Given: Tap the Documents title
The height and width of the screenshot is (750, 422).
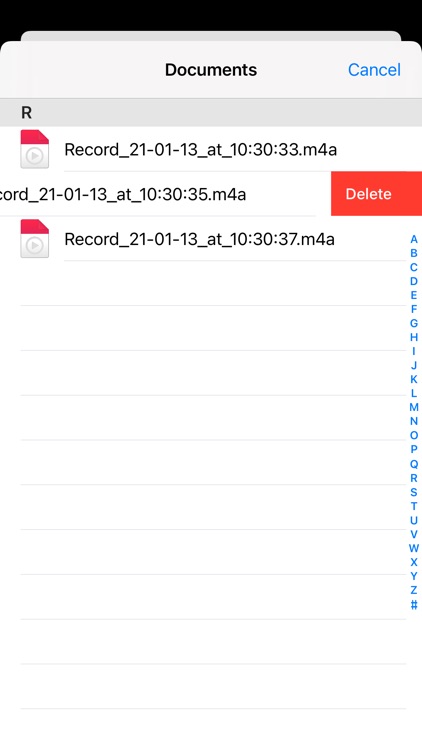Looking at the screenshot, I should pos(211,70).
